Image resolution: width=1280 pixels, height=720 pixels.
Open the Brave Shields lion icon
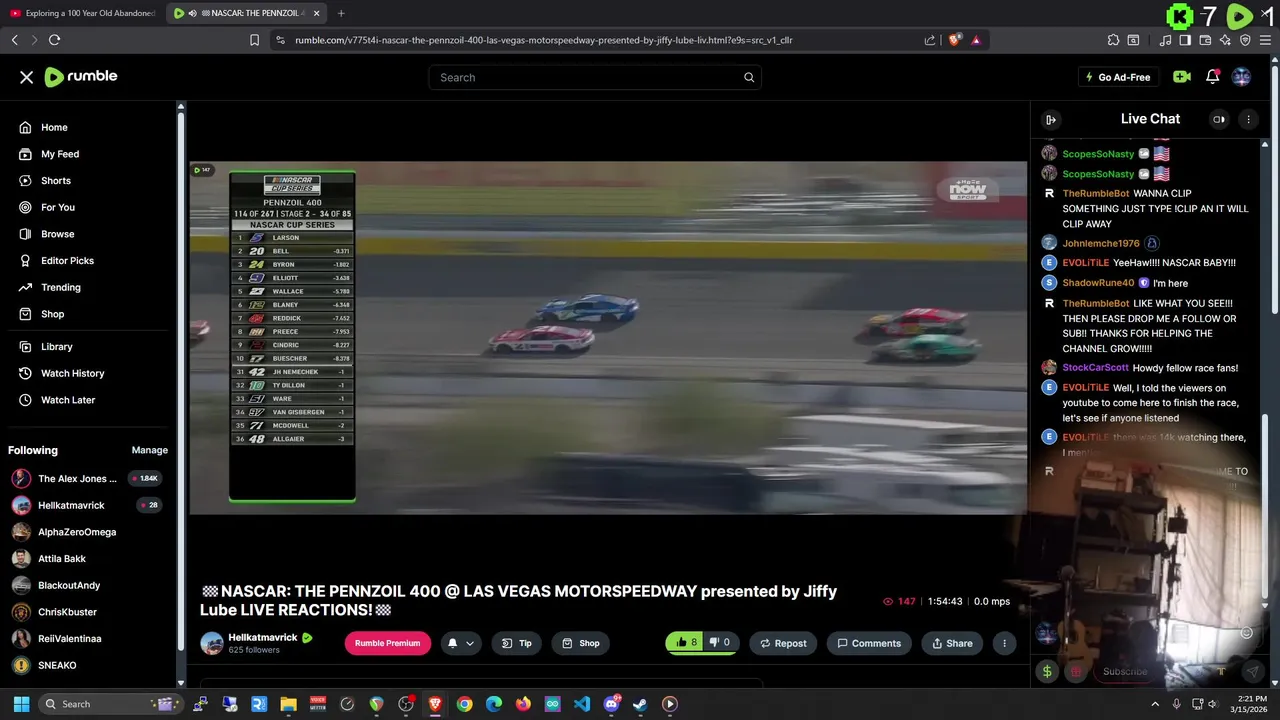(954, 40)
